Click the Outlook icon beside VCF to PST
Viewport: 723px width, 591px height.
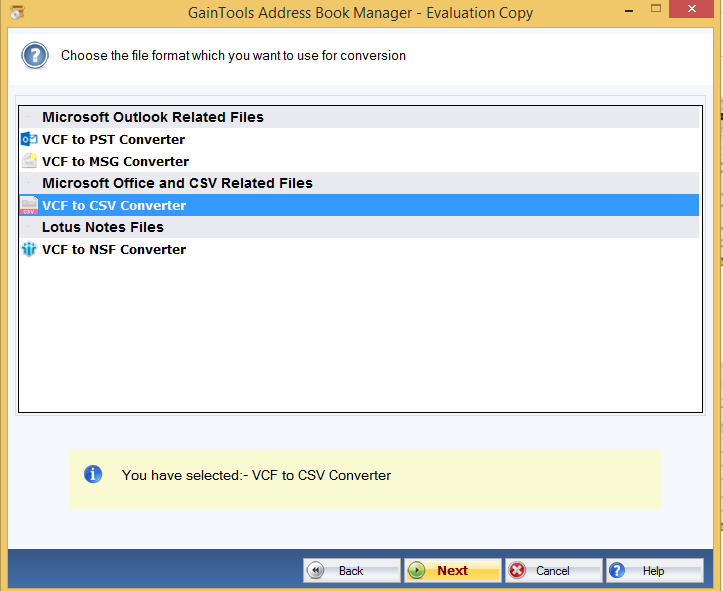tap(29, 139)
